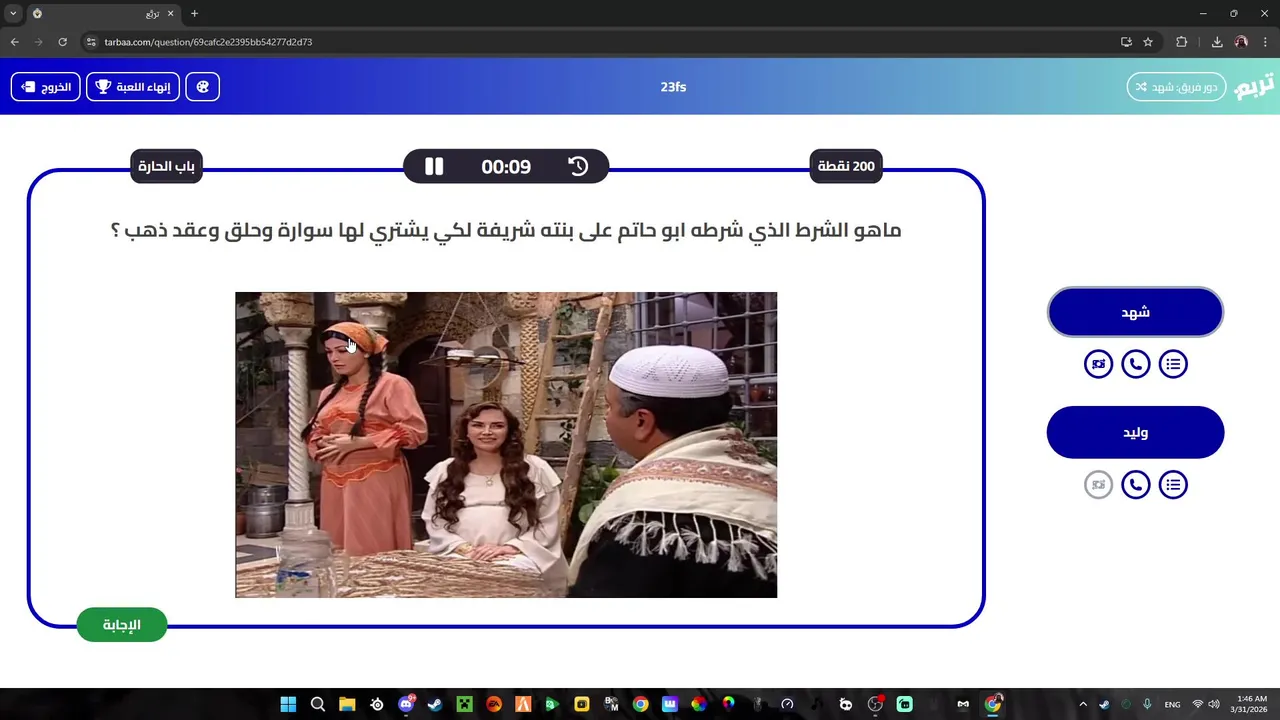Click the 00:09 timer readout
This screenshot has height=720, width=1280.
[506, 167]
